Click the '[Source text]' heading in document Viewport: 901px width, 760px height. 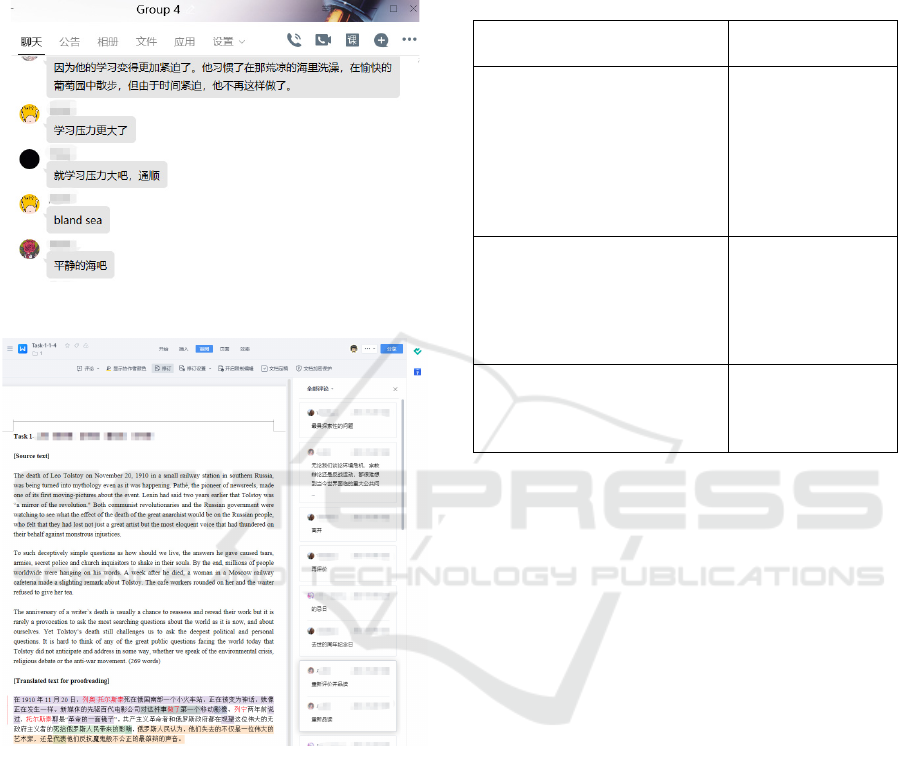[x=32, y=456]
